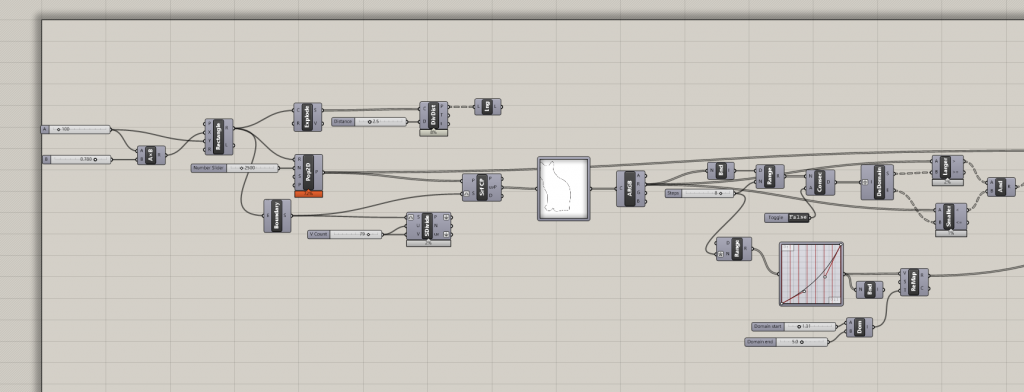Click the Distance slider
This screenshot has height=392, width=1024.
tap(369, 122)
